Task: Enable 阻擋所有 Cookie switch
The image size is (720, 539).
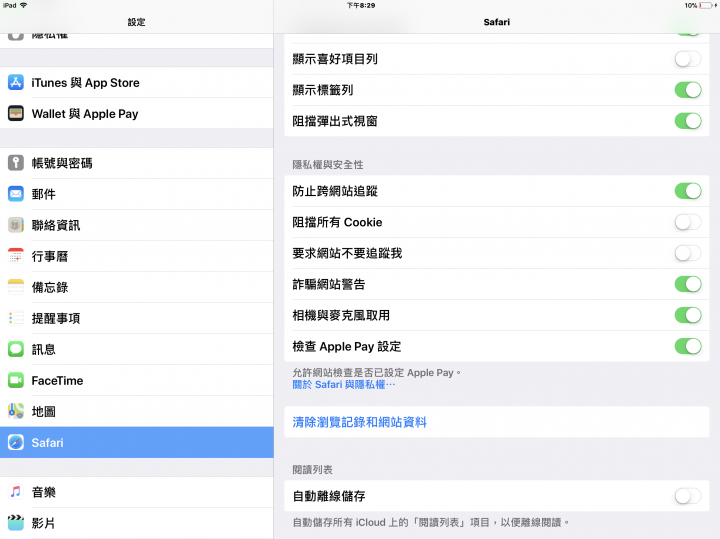Action: [x=688, y=222]
